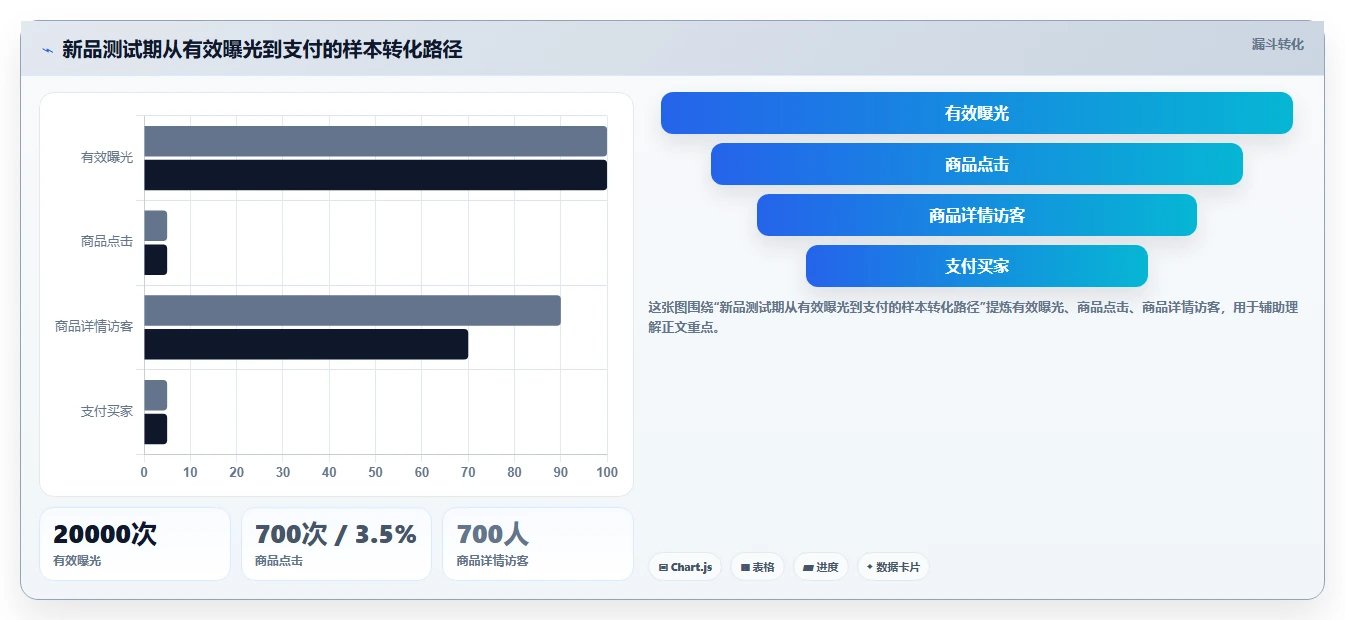Viewport: 1345px width, 620px height.
Task: Click the gray bar for 商品详情访客
Action: pos(352,310)
